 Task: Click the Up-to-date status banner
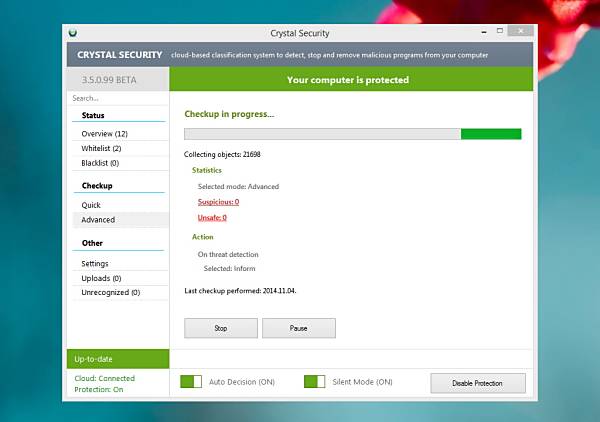[x=118, y=359]
